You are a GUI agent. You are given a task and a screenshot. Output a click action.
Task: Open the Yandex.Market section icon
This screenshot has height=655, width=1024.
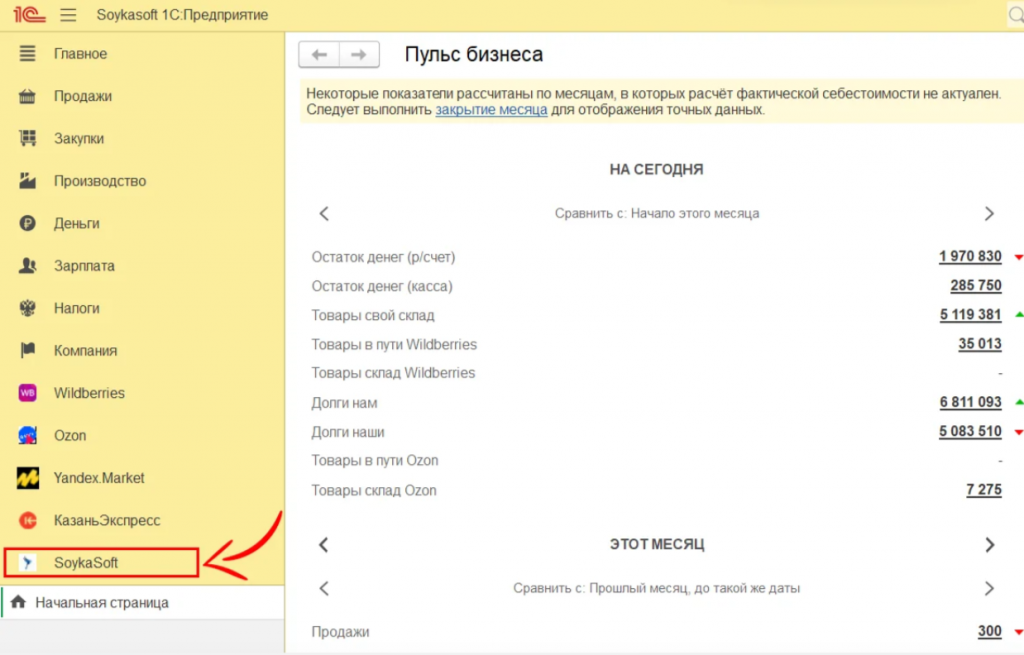[x=28, y=478]
